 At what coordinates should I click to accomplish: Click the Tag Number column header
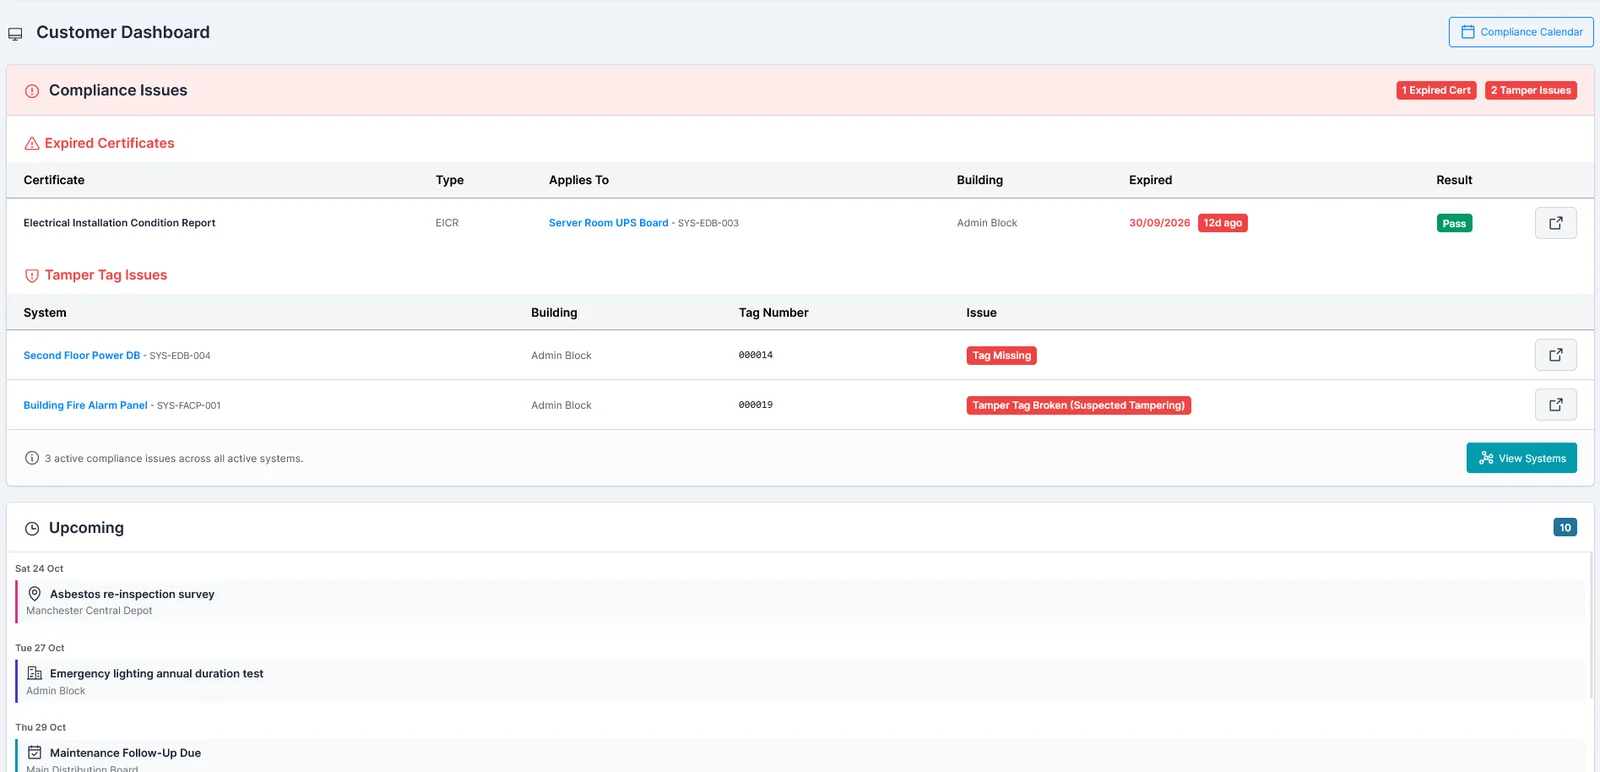click(774, 313)
